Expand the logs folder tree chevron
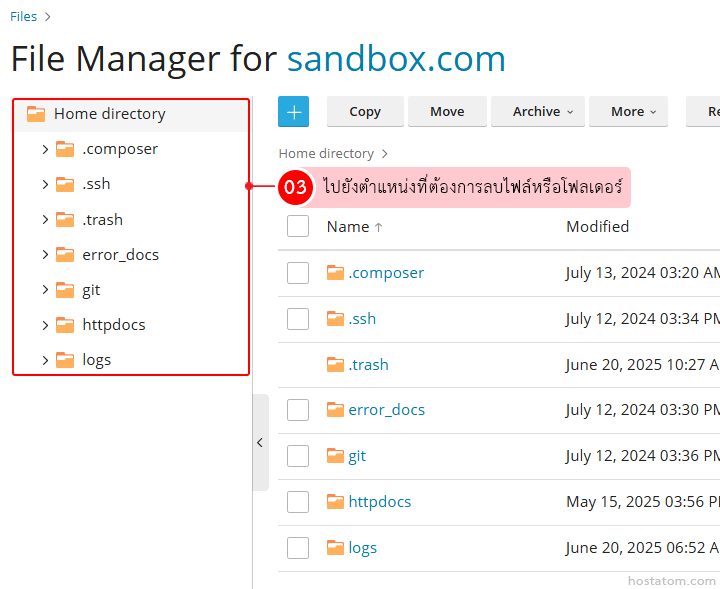Image resolution: width=720 pixels, height=589 pixels. click(45, 360)
